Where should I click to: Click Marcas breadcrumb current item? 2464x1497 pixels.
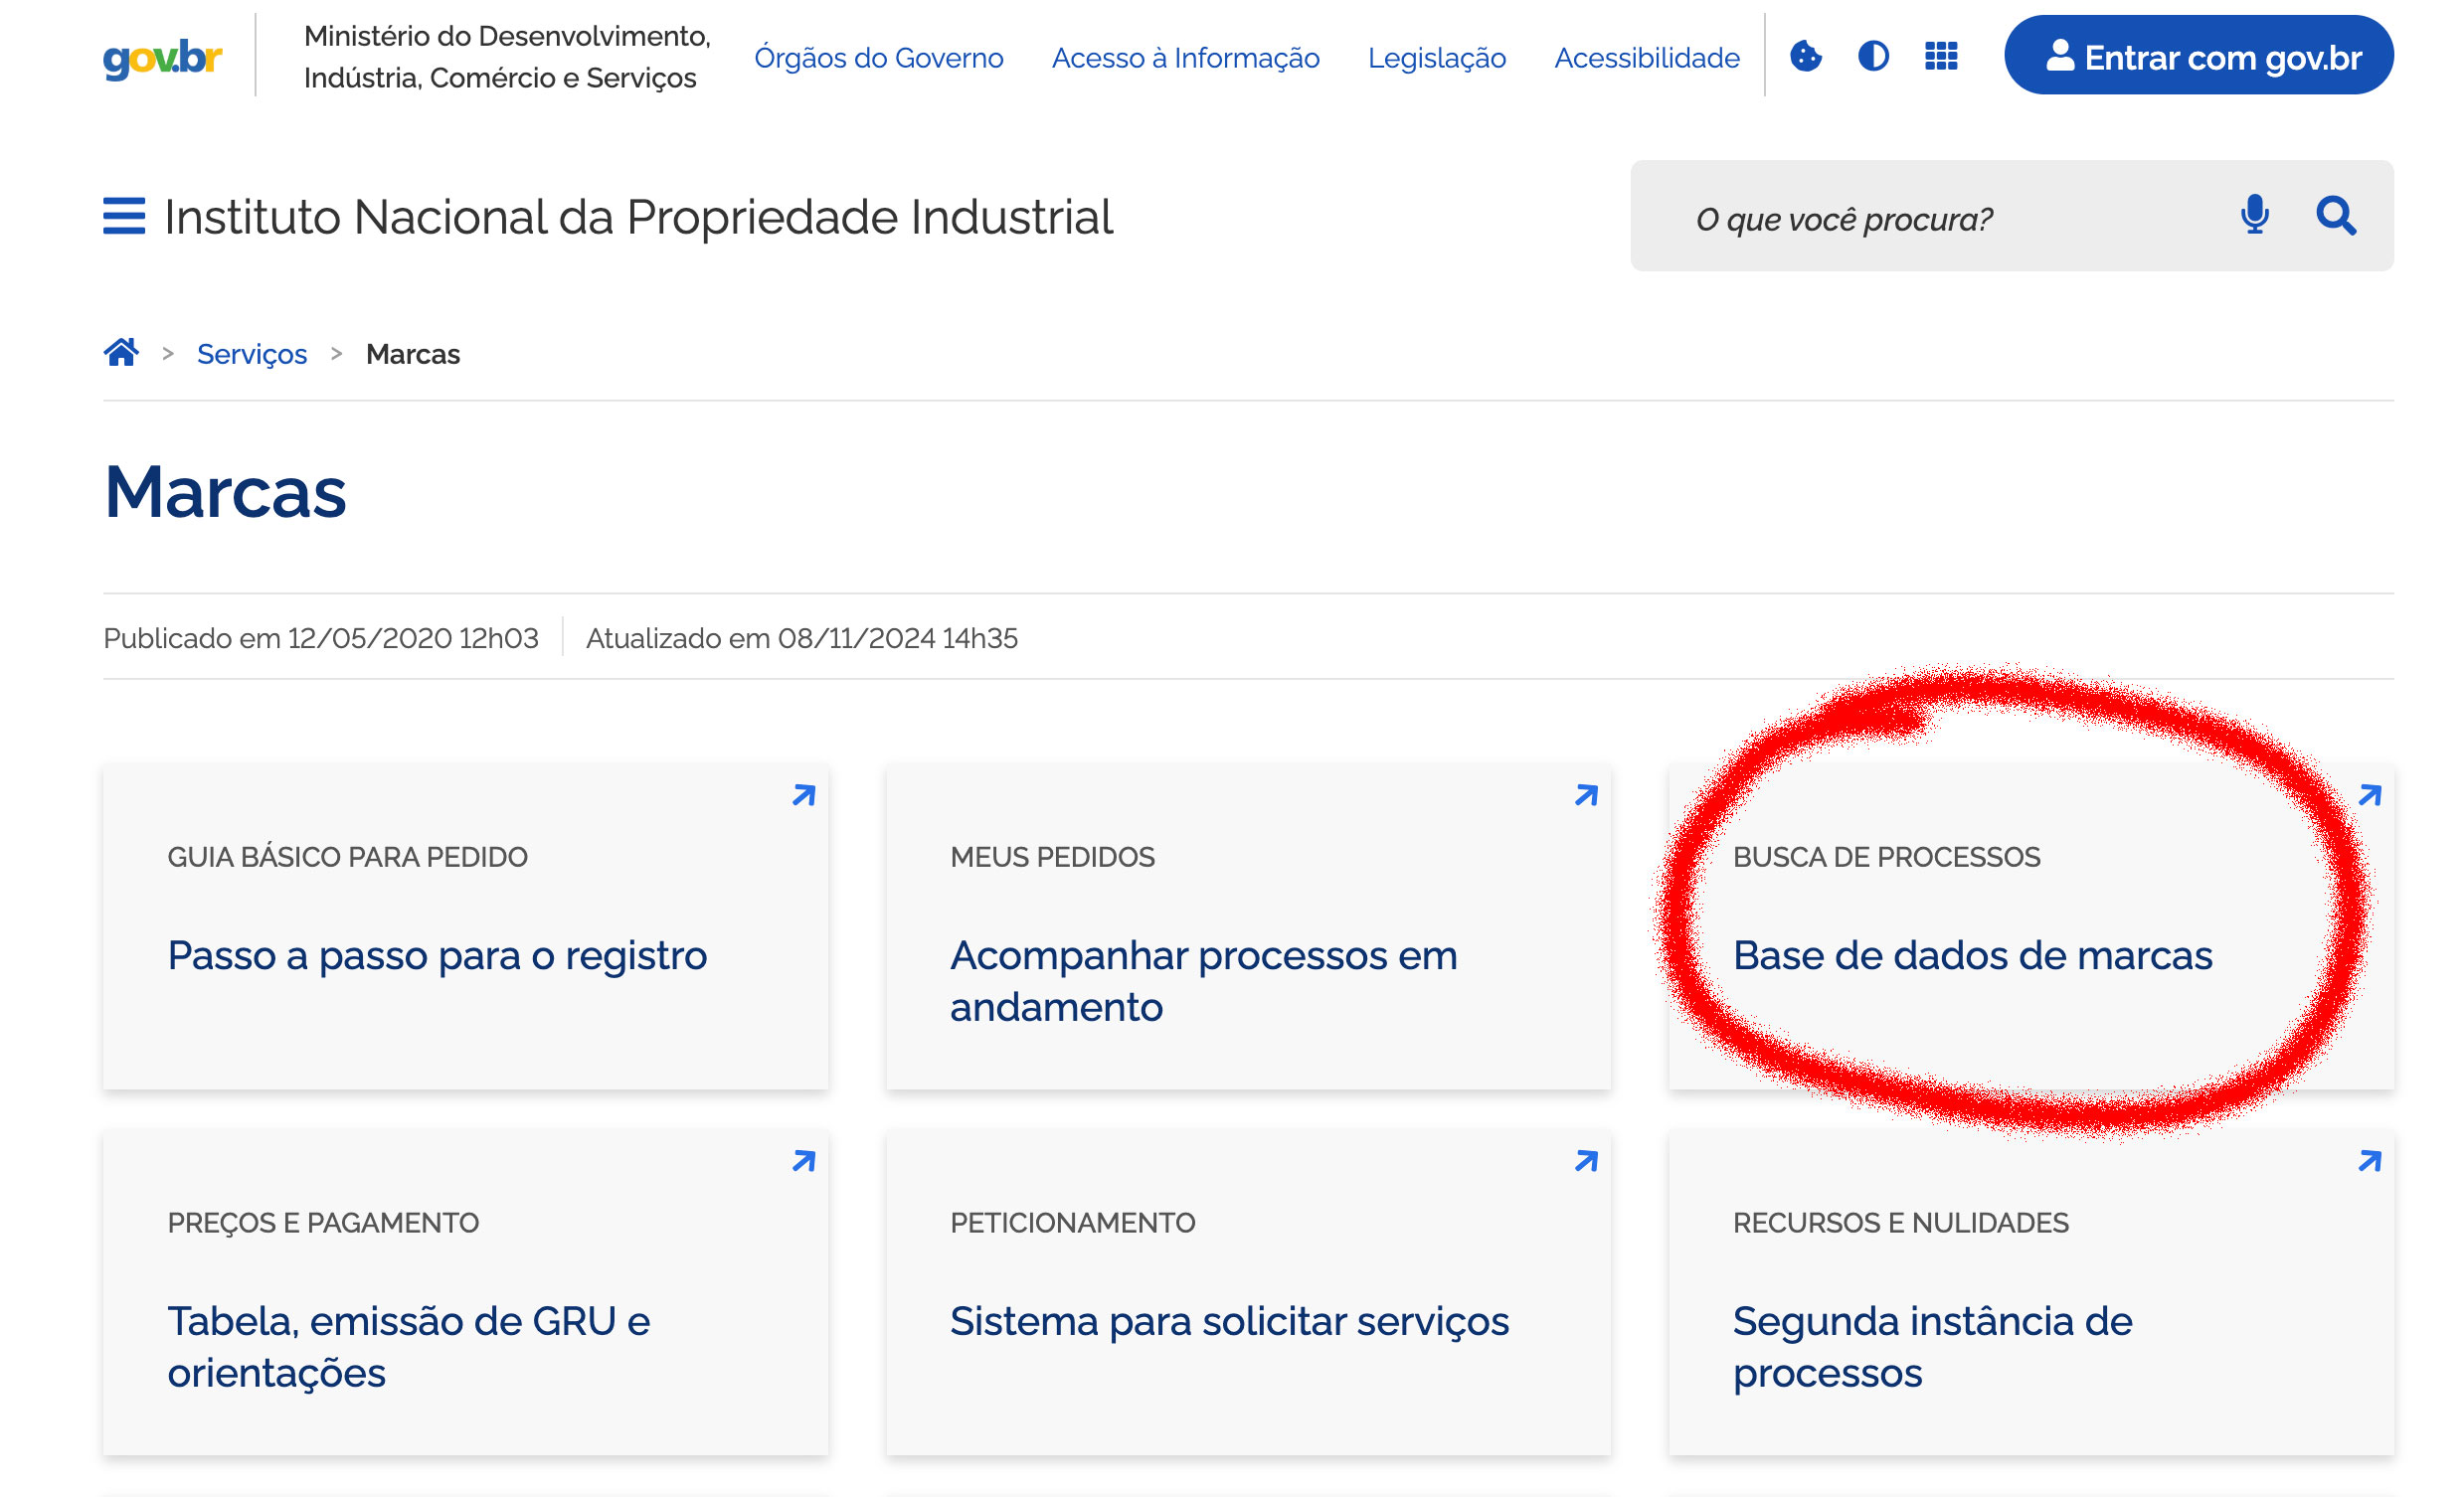coord(413,354)
